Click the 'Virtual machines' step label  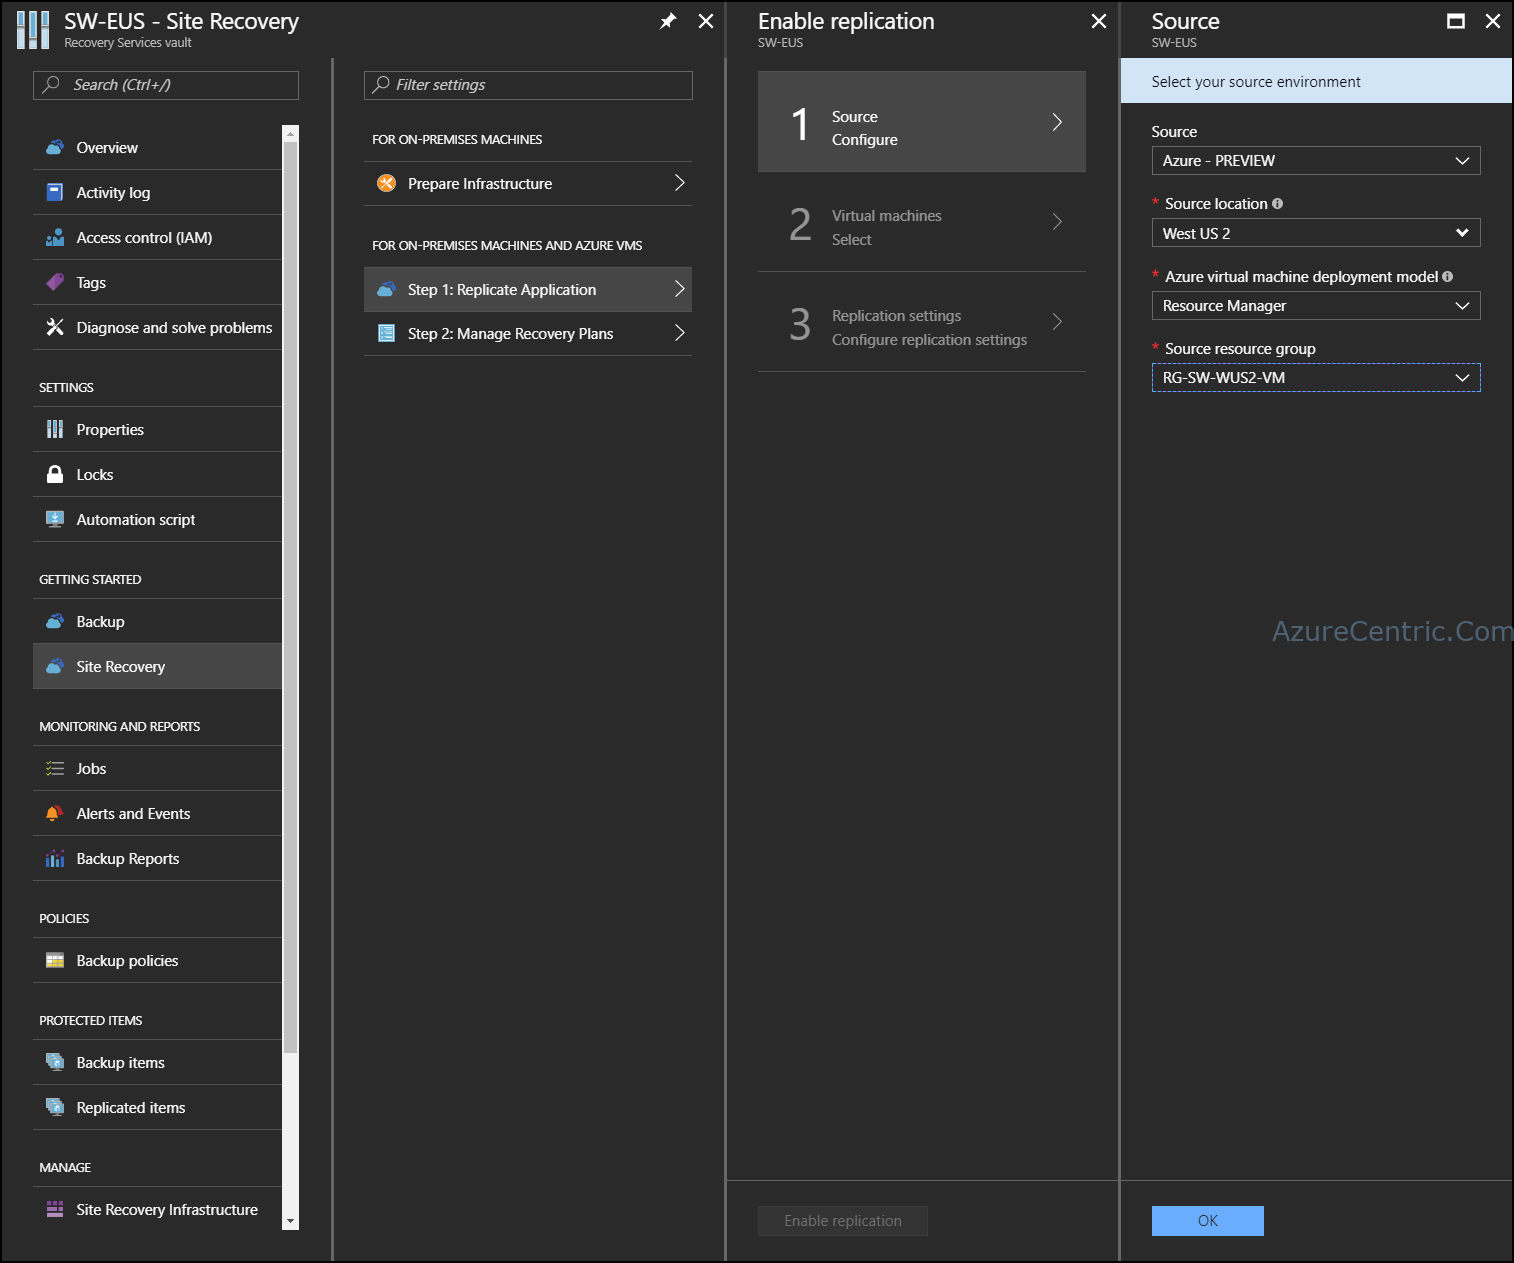pos(887,216)
